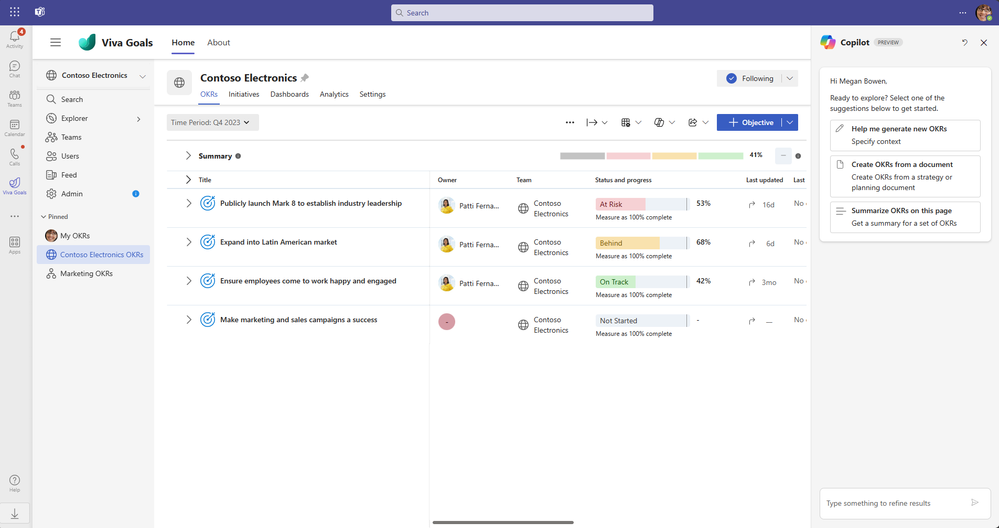Click the send arrow in Copilot input
Image resolution: width=999 pixels, height=528 pixels.
(975, 503)
